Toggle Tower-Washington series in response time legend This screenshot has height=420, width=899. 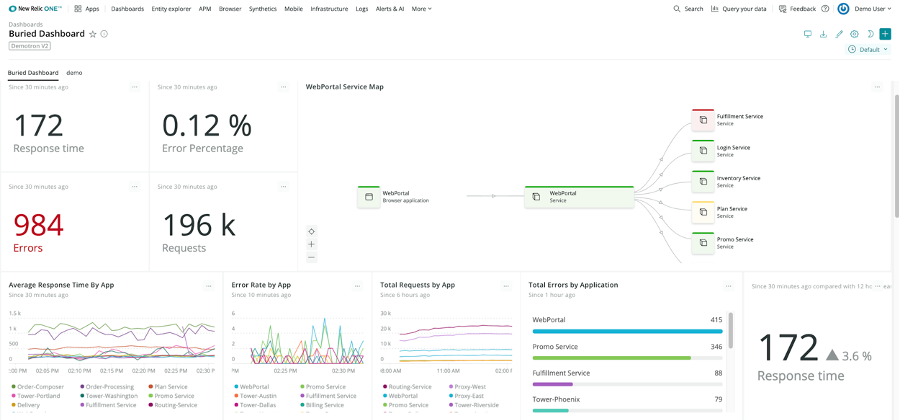click(108, 396)
